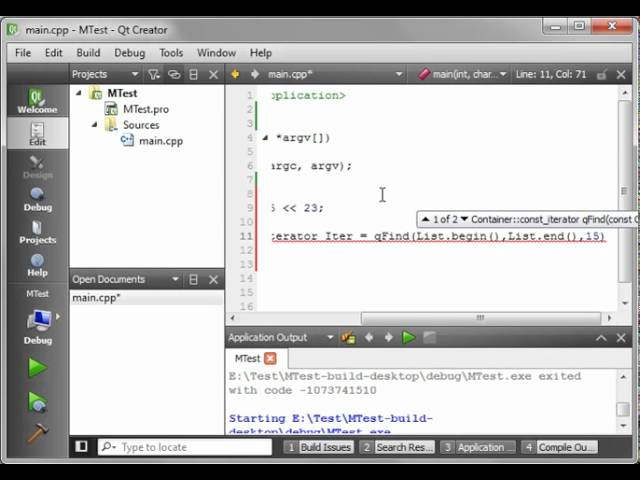This screenshot has height=480, width=640.
Task: Collapse the MTest project tree node
Action: 79,93
